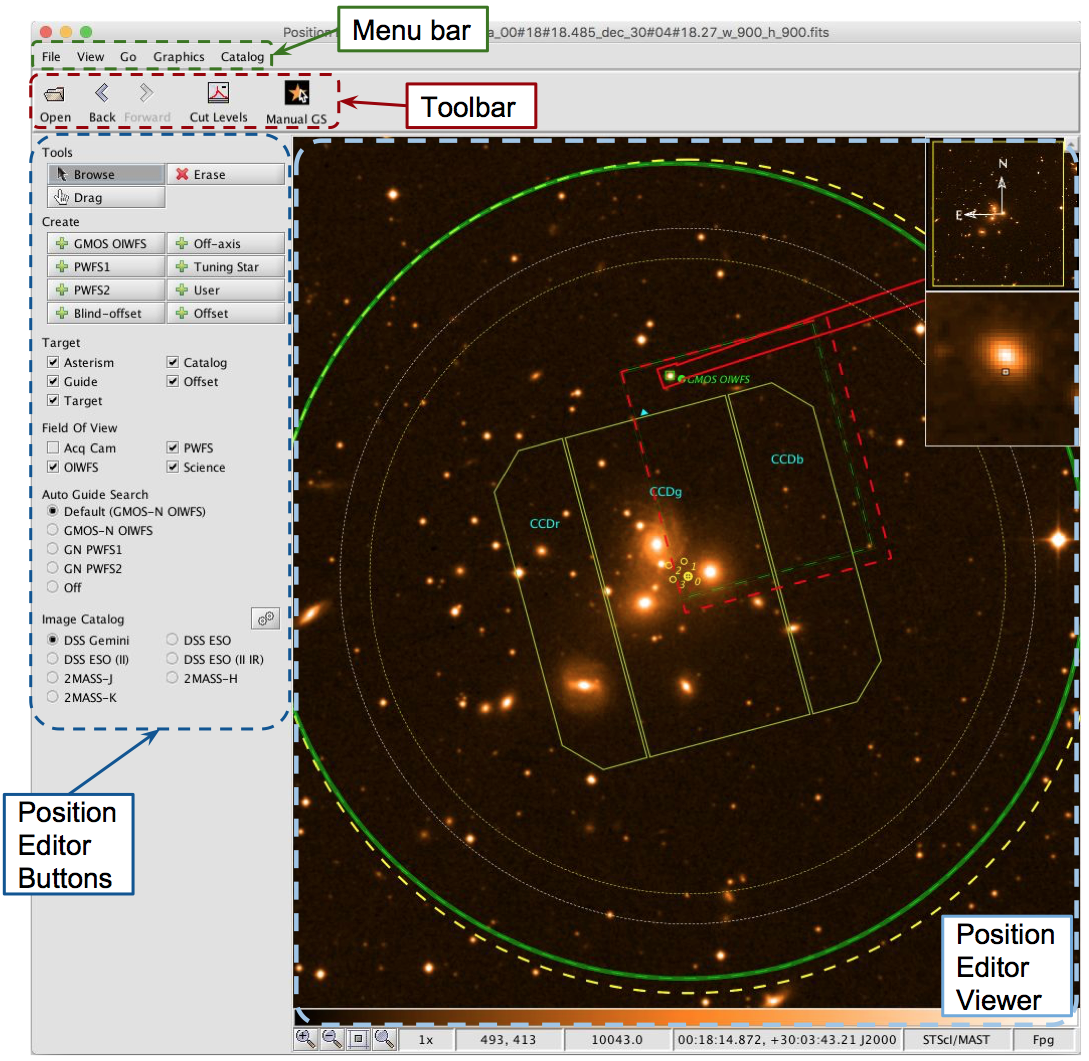This screenshot has height=1061, width=1089.
Task: Select the Drag hand tool
Action: pyautogui.click(x=106, y=197)
